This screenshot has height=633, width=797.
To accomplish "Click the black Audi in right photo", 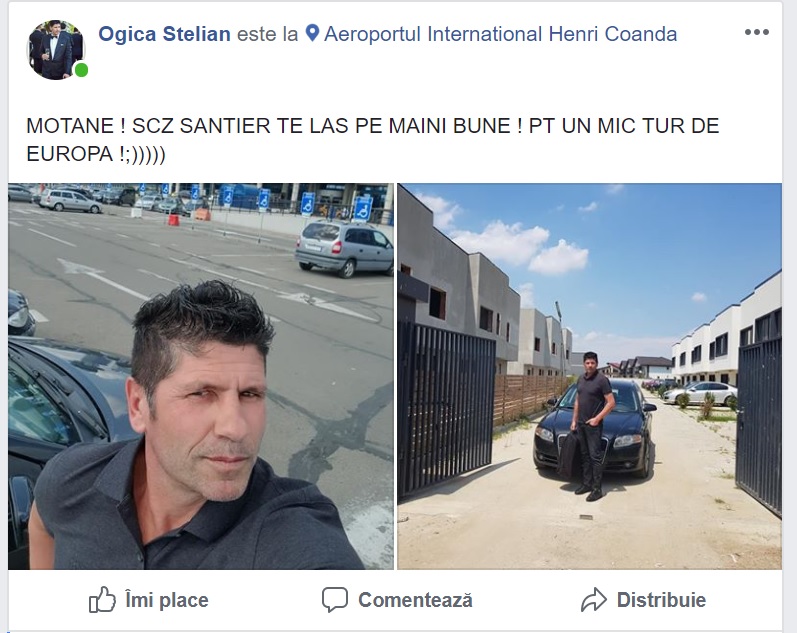I will pyautogui.click(x=595, y=430).
